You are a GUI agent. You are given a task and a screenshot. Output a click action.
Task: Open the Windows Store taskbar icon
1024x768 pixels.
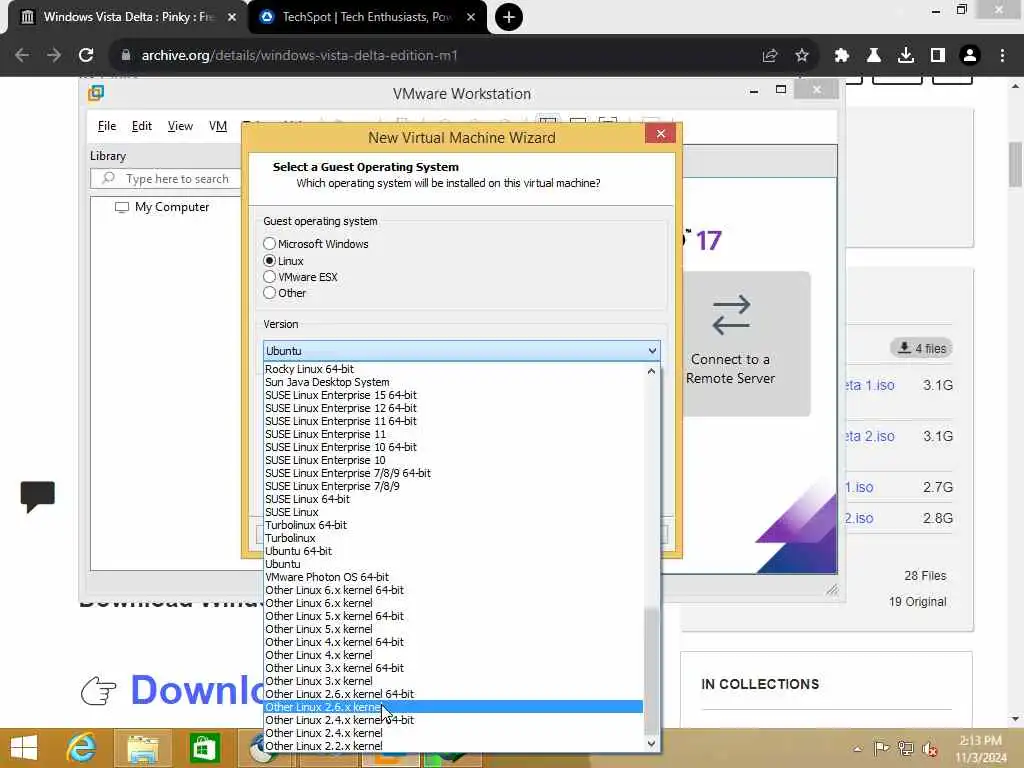204,748
